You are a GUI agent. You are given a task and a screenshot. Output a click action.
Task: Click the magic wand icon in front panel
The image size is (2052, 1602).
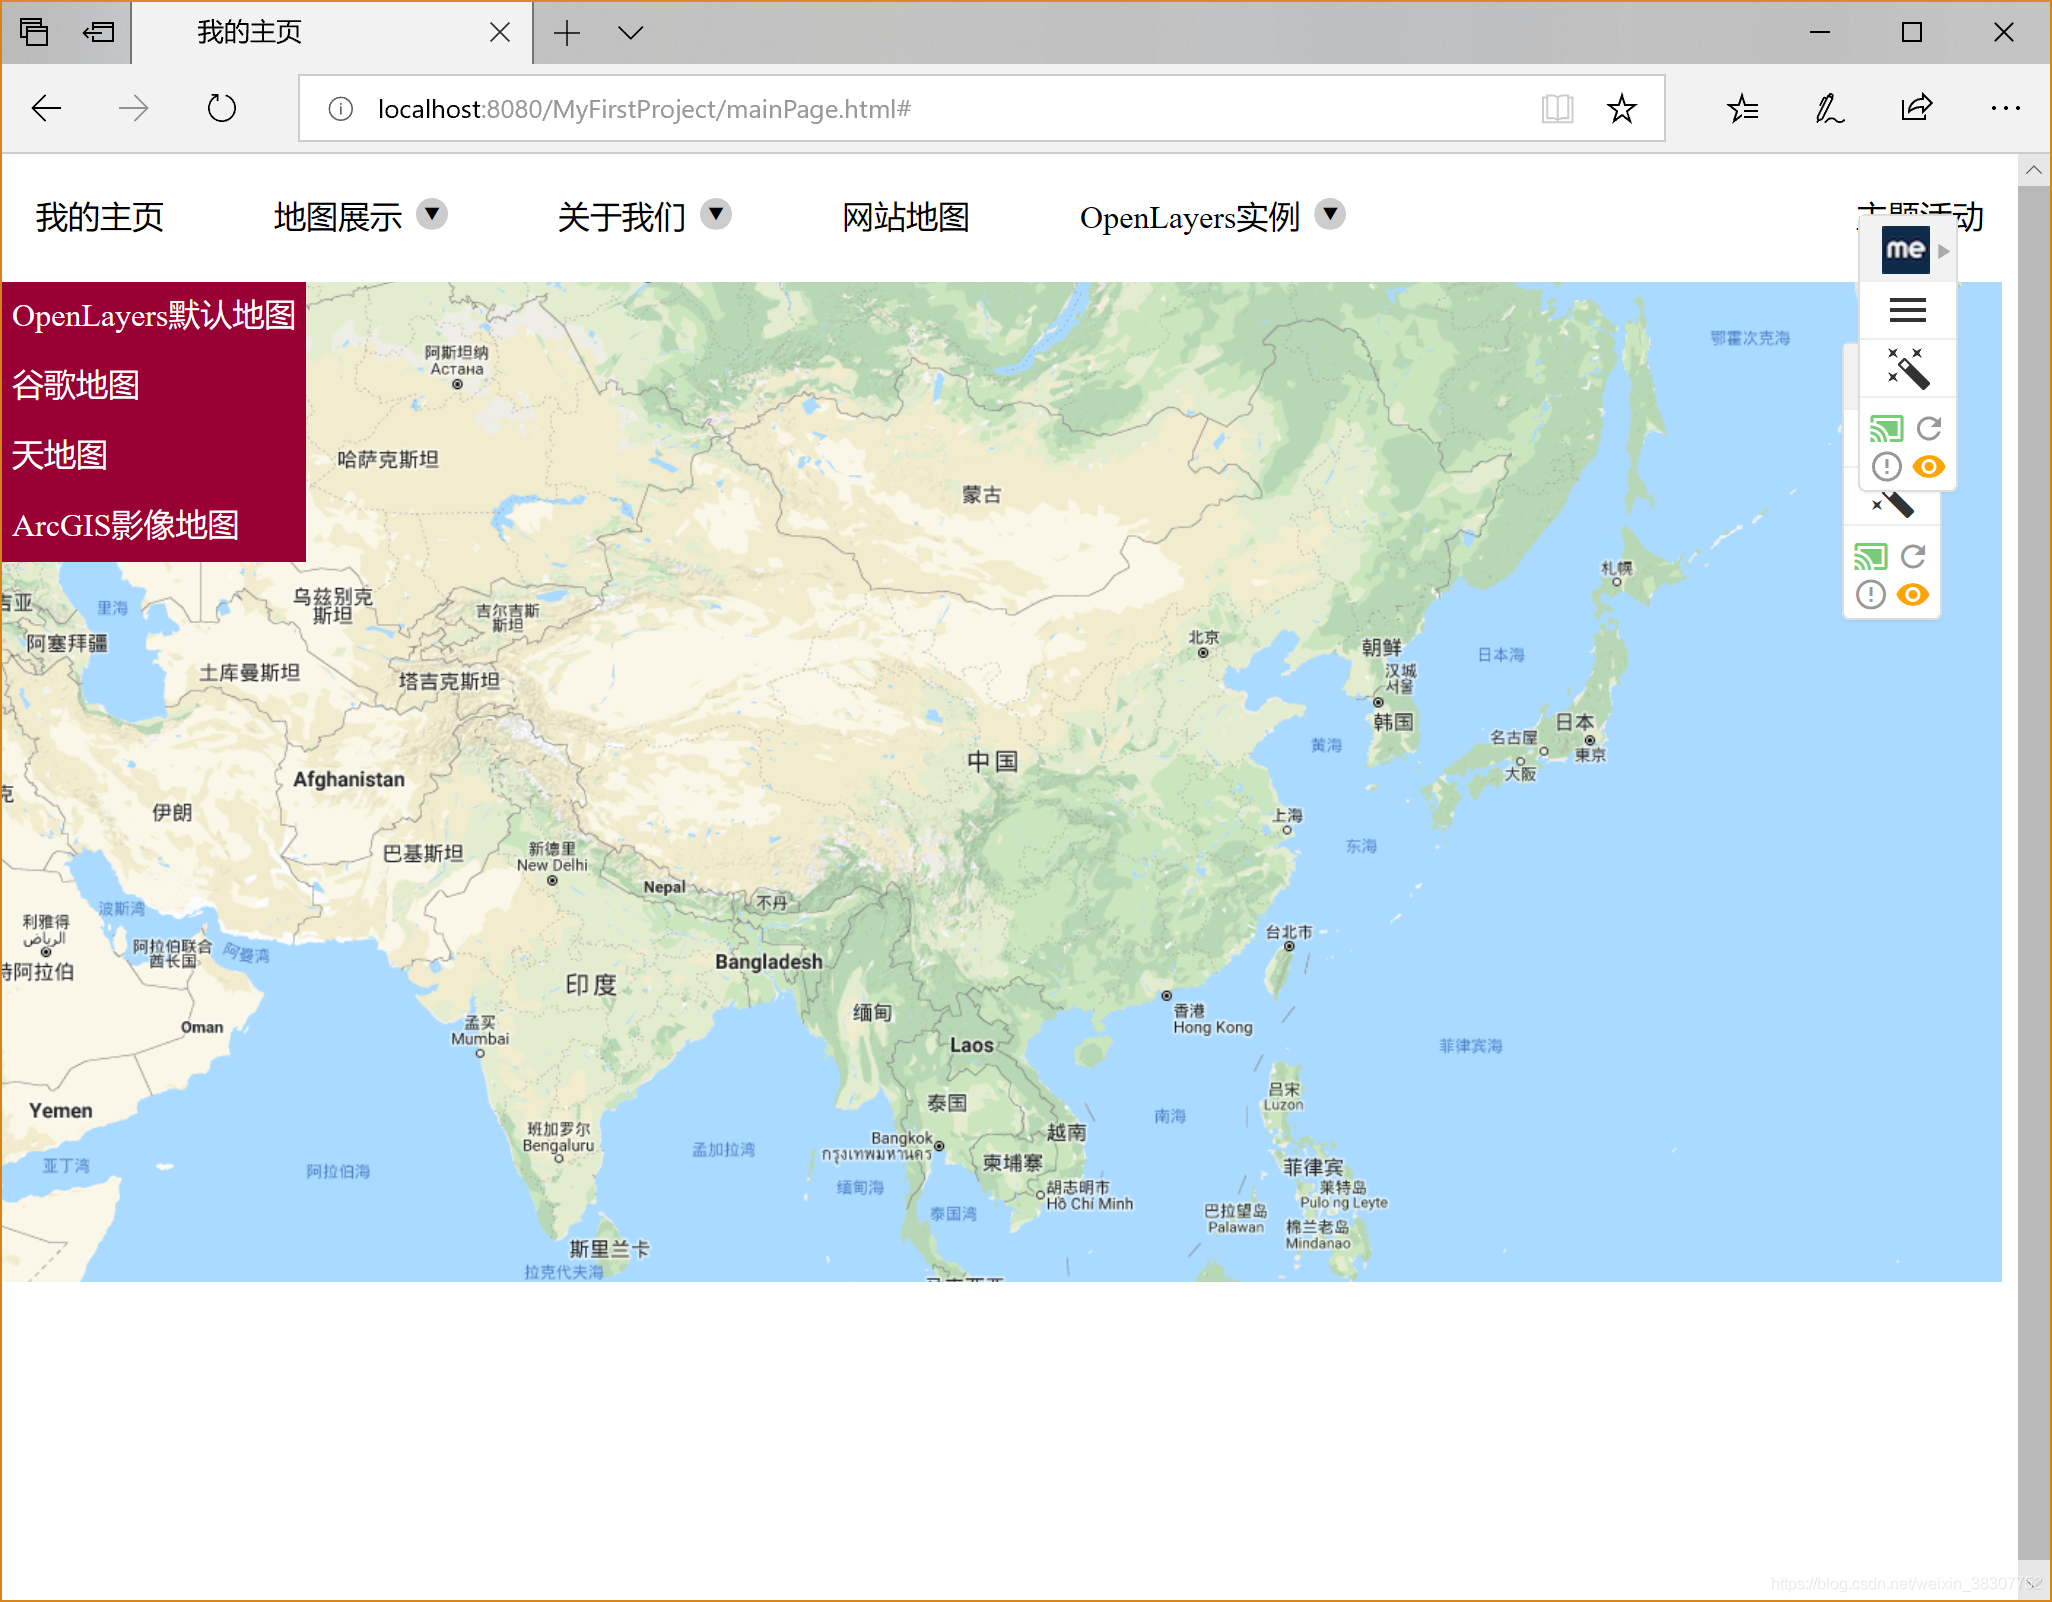coord(1907,368)
